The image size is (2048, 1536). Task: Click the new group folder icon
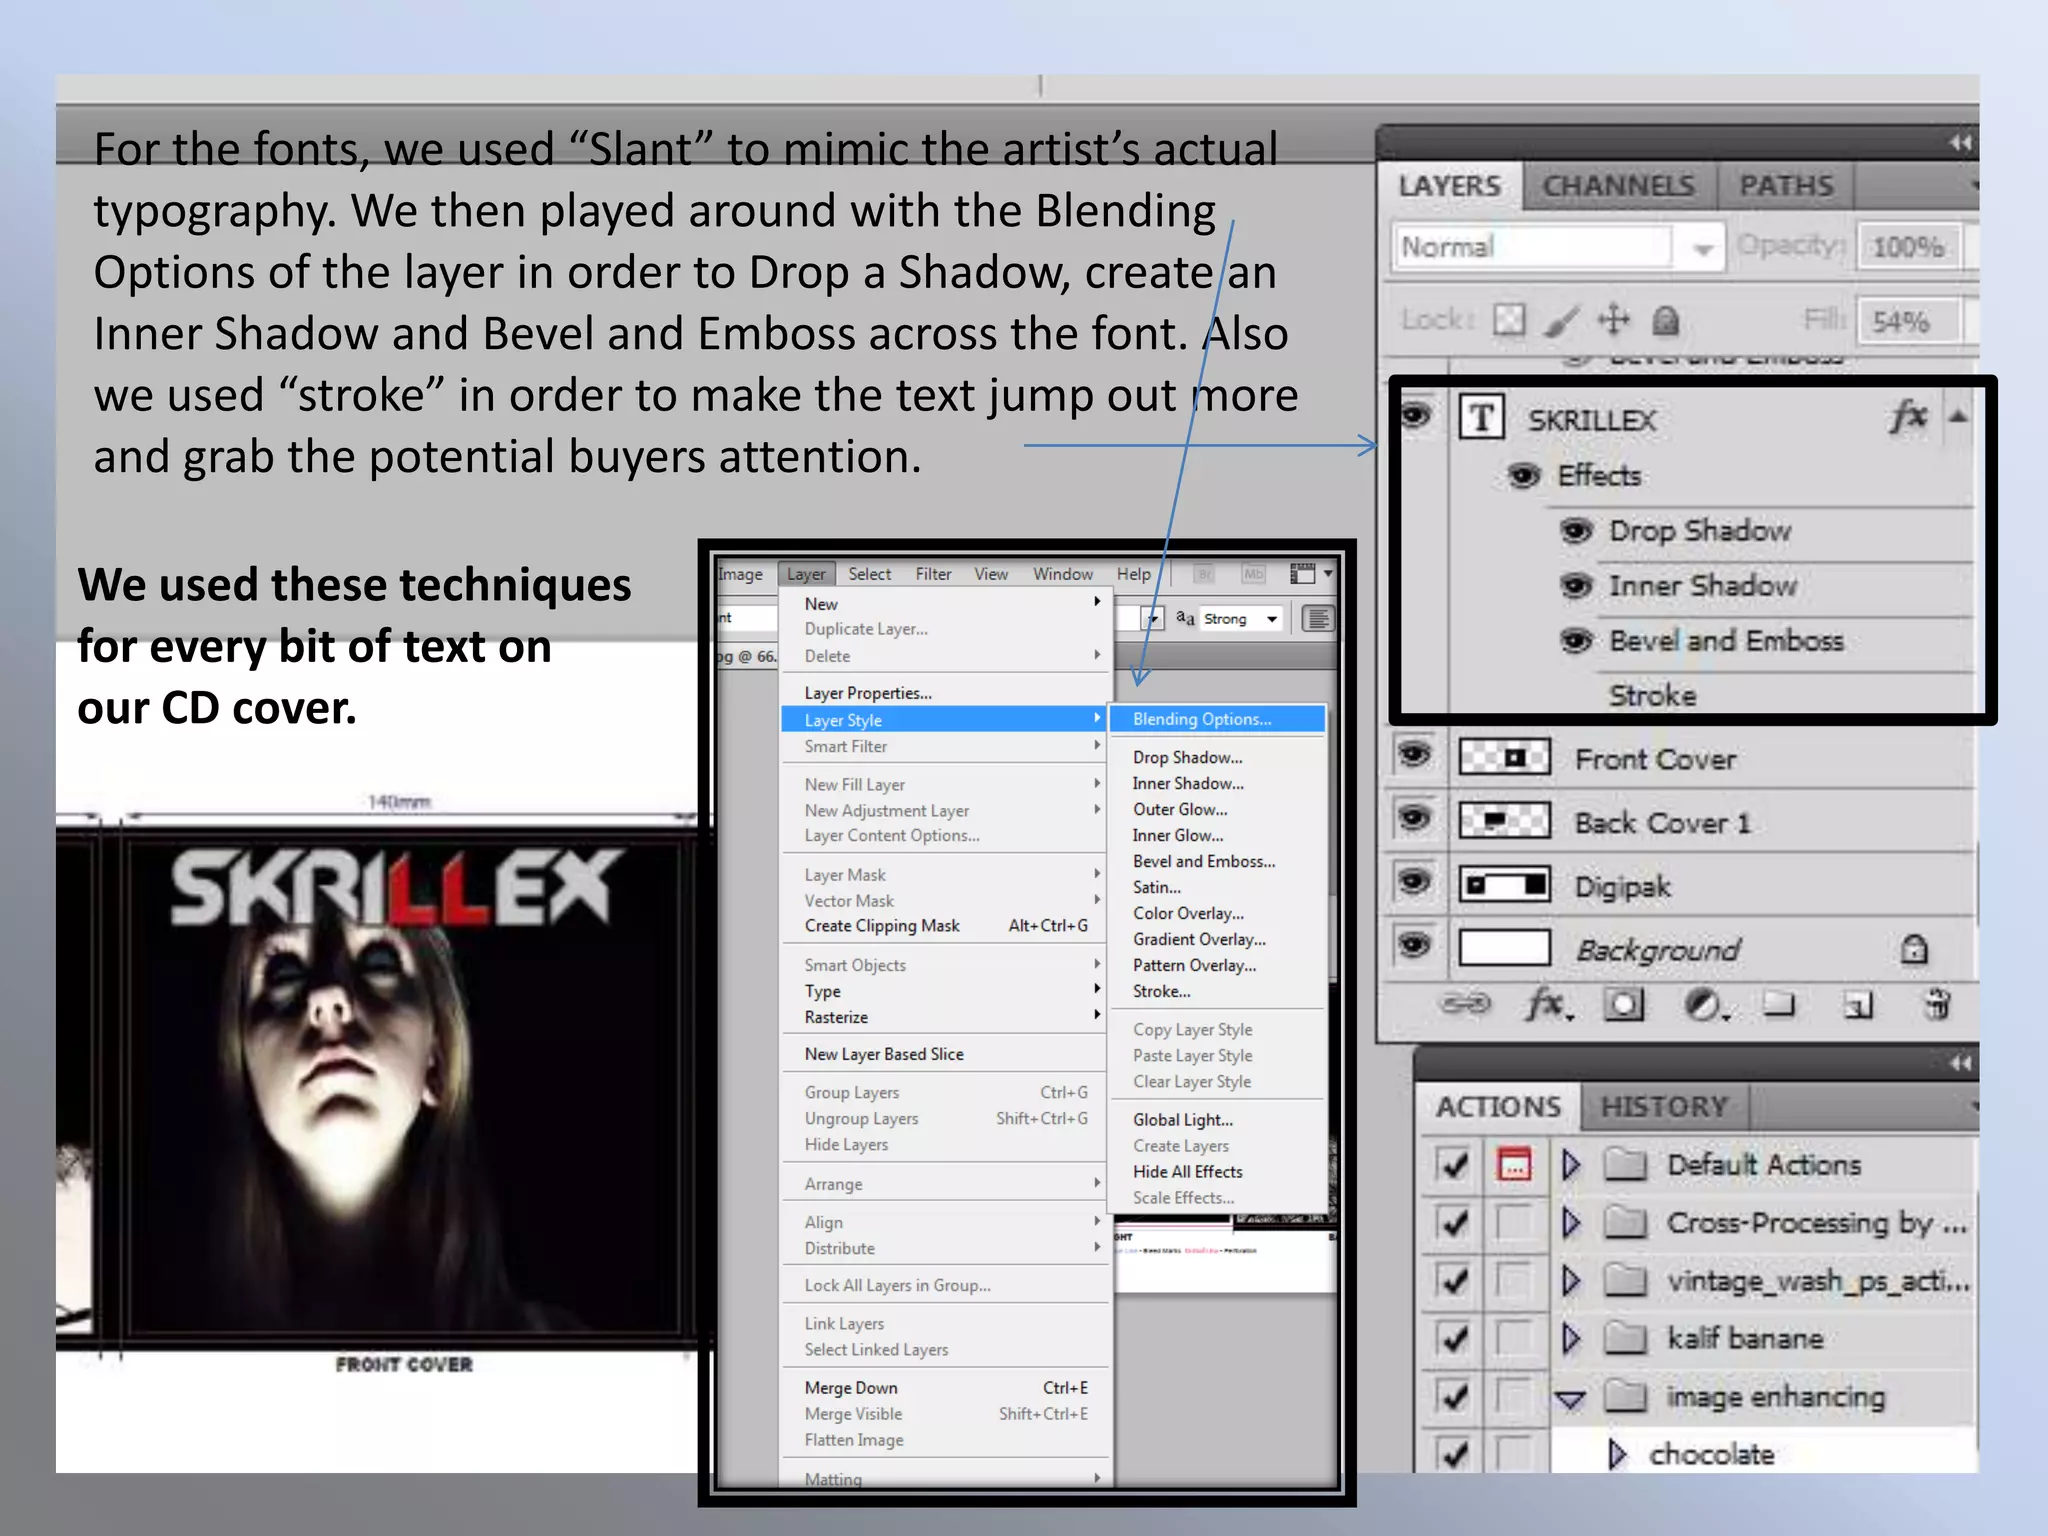[x=1778, y=1003]
